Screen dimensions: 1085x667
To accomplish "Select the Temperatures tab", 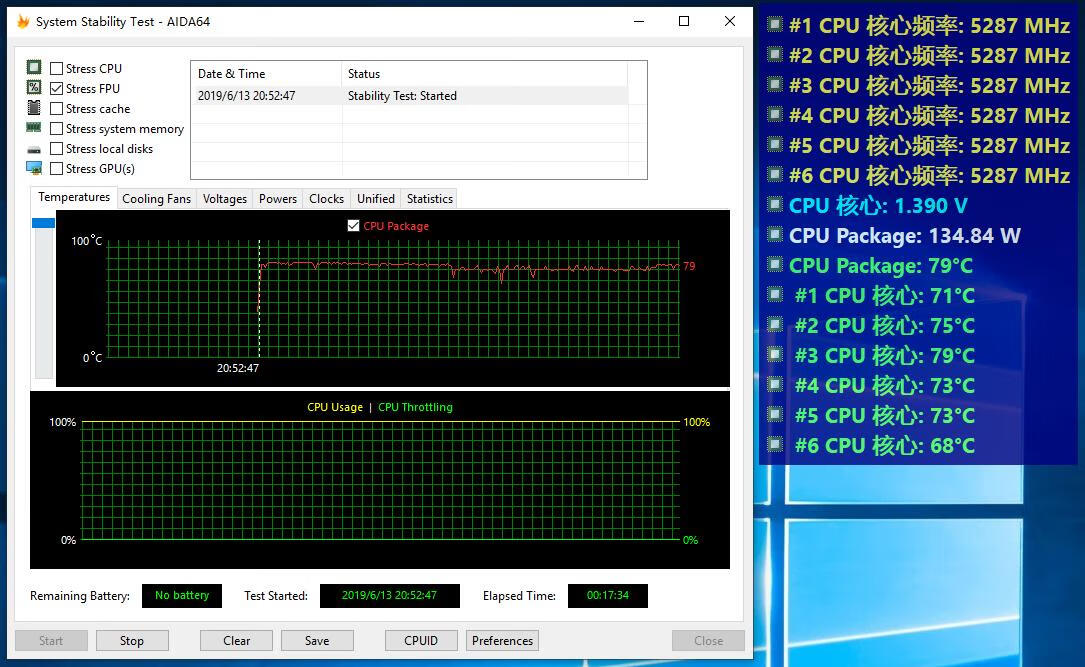I will 74,197.
